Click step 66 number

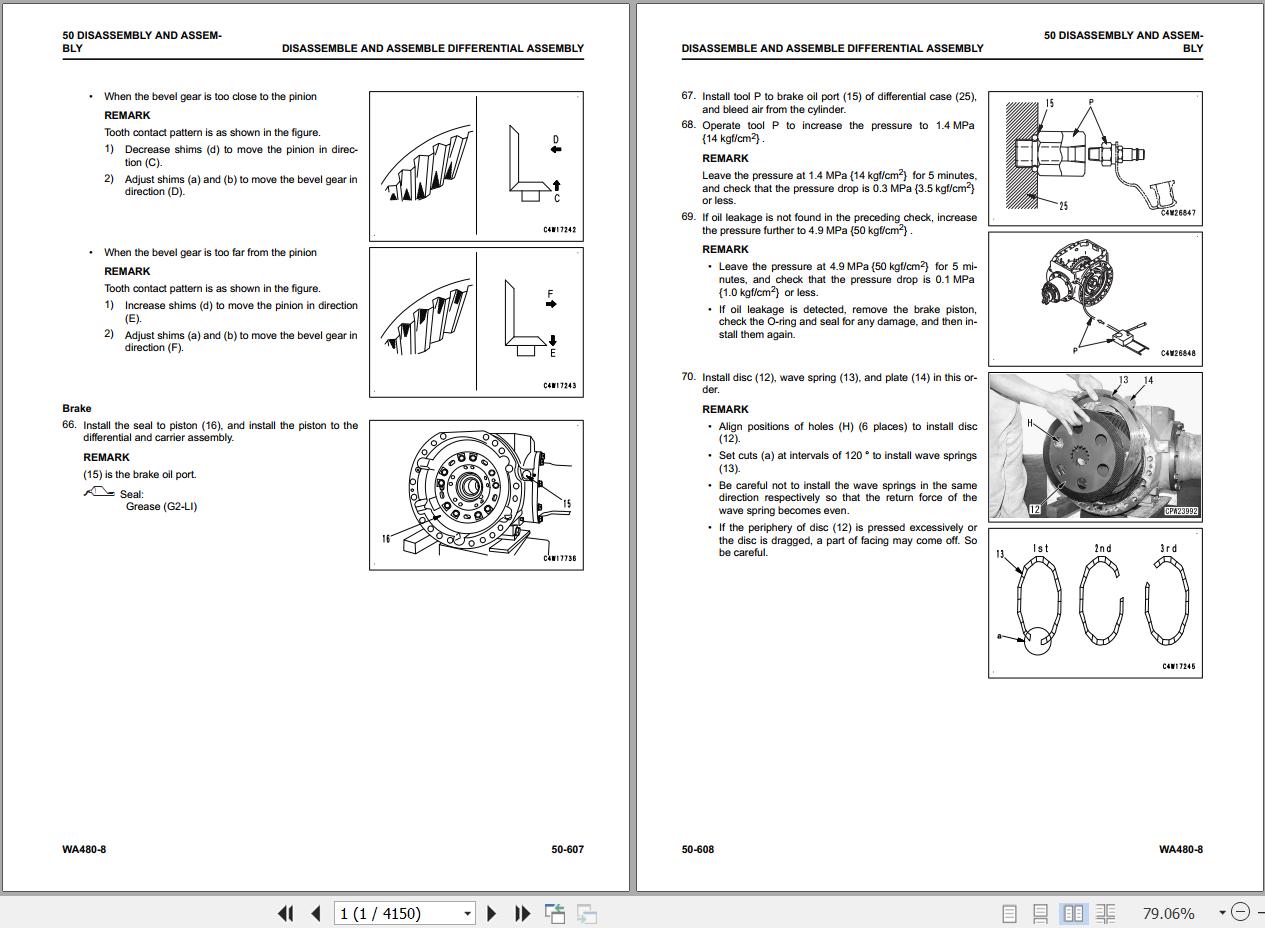[69, 425]
